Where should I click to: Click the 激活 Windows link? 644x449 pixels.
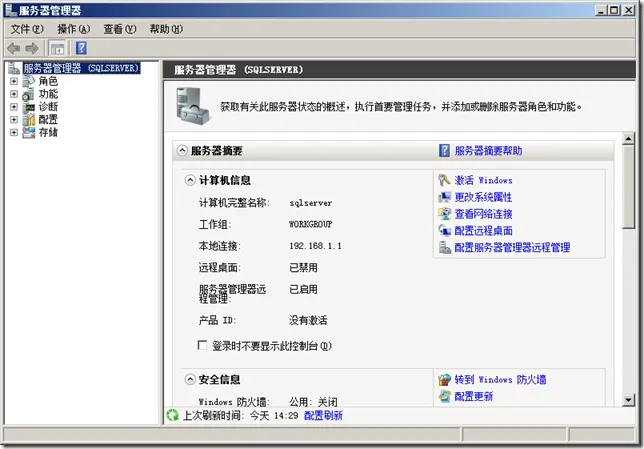[483, 180]
